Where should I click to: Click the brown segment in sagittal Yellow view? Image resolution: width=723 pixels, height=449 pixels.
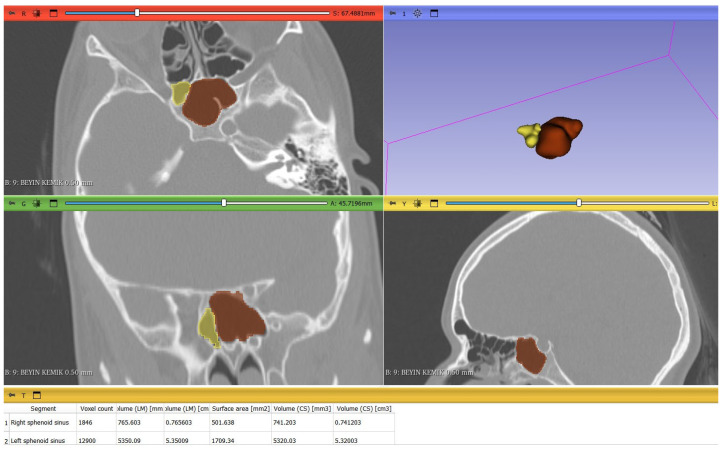point(530,355)
